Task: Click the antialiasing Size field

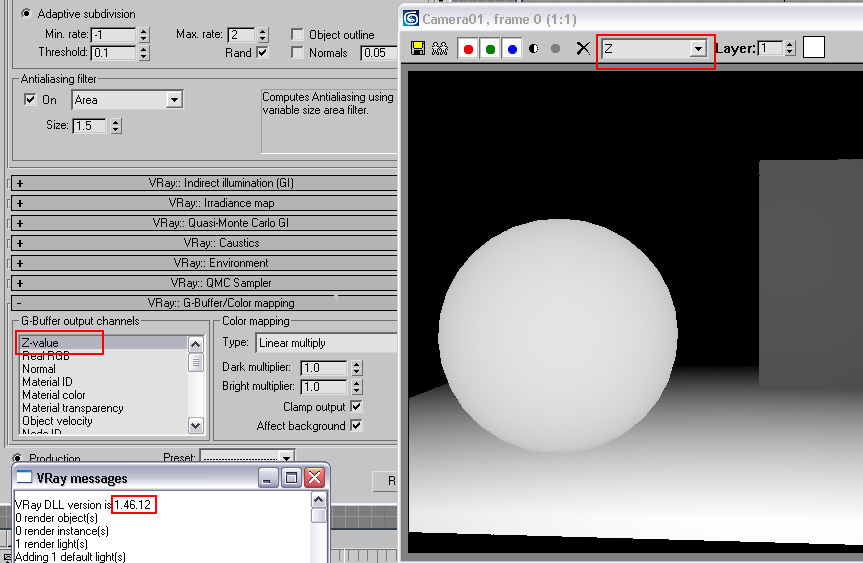Action: point(89,125)
